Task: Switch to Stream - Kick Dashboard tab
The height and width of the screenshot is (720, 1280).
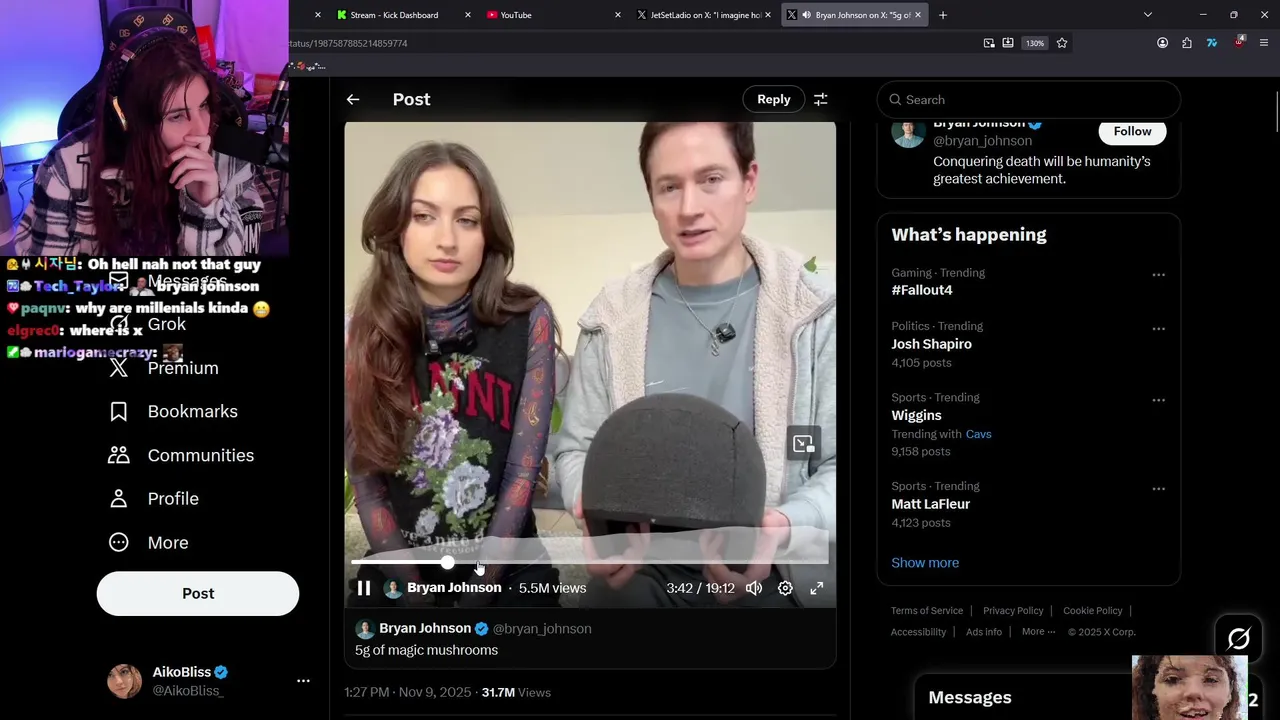Action: coord(395,15)
